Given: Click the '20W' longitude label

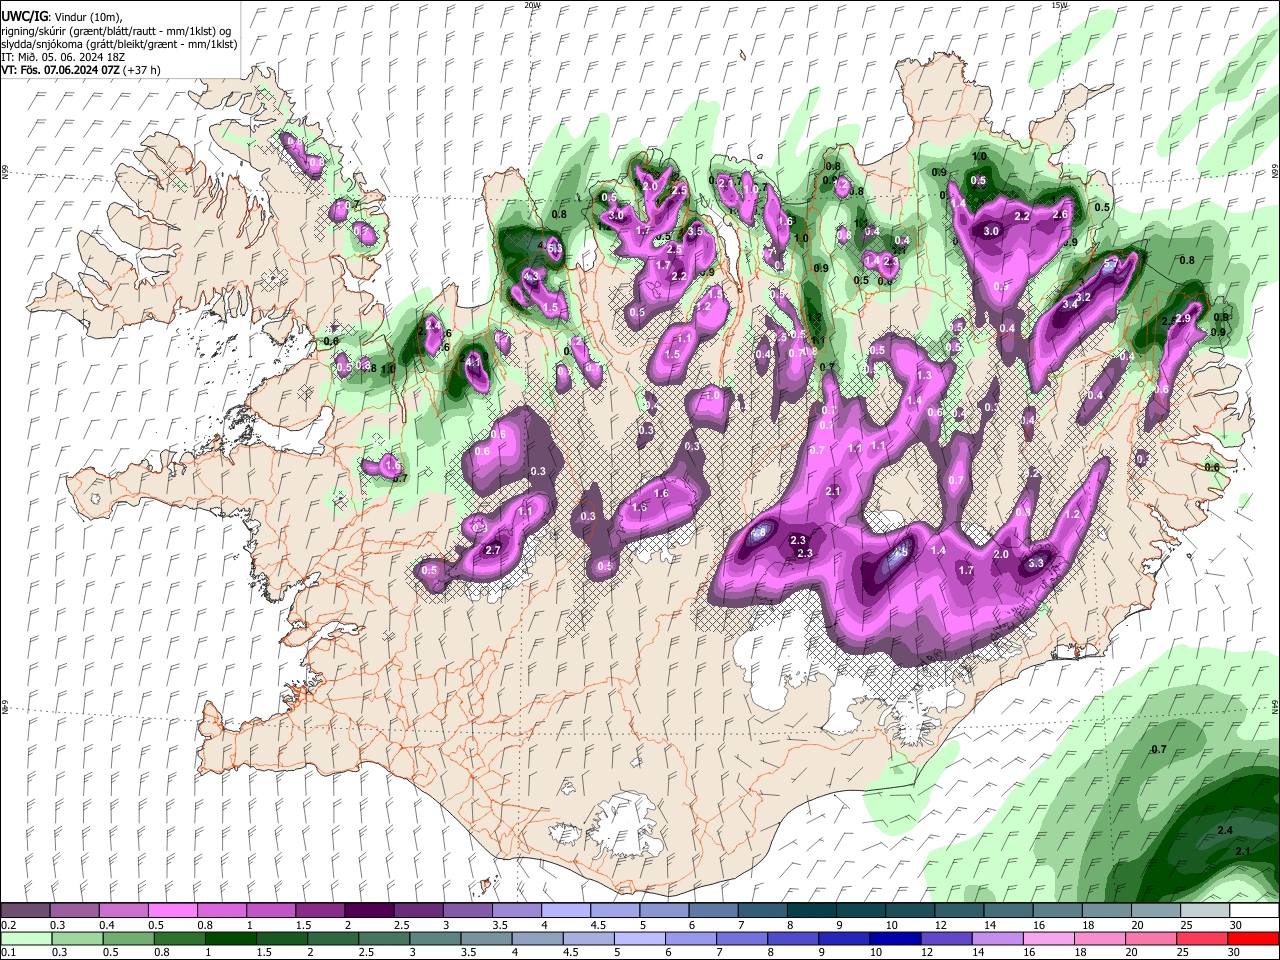Looking at the screenshot, I should tap(533, 5).
